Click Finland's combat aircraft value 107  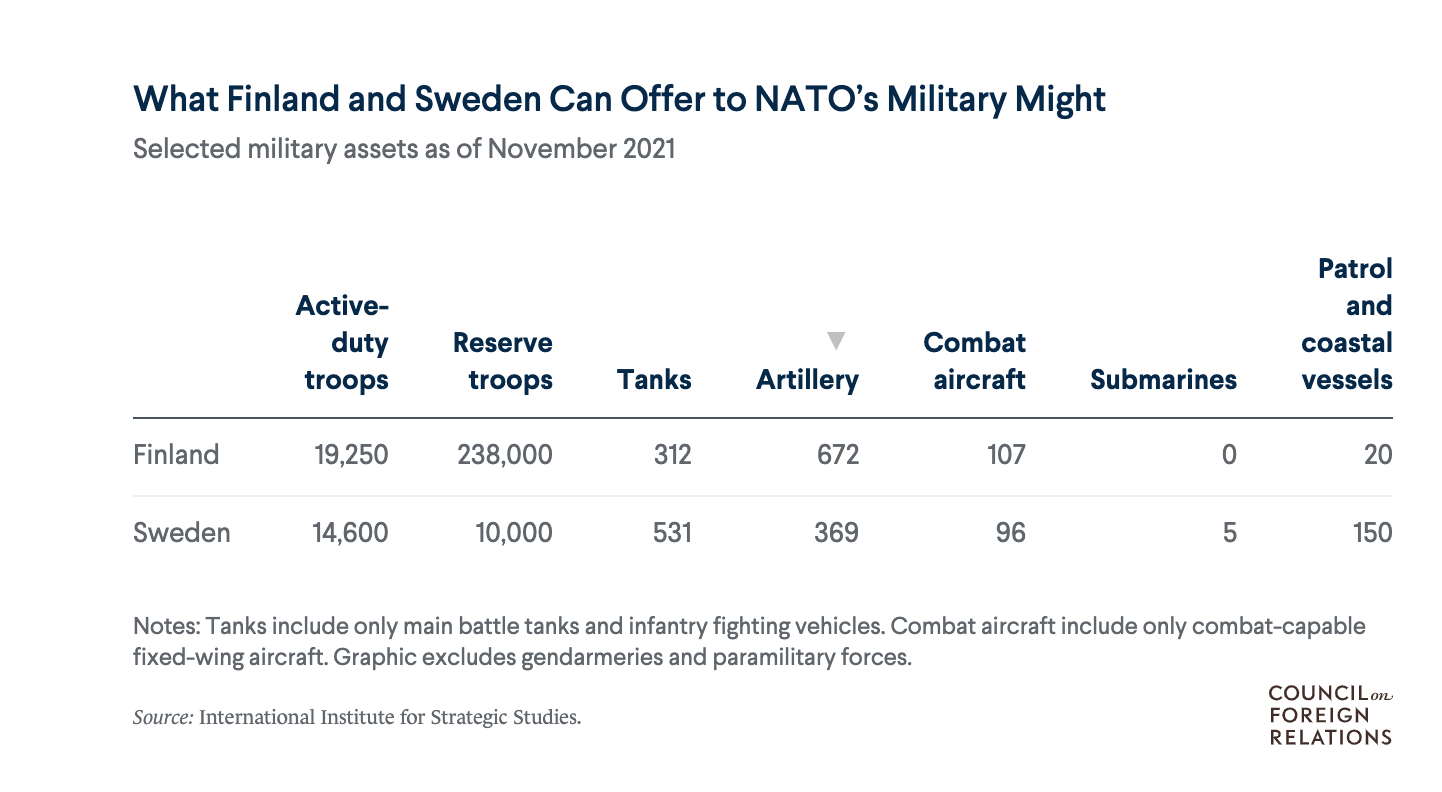pos(1004,455)
